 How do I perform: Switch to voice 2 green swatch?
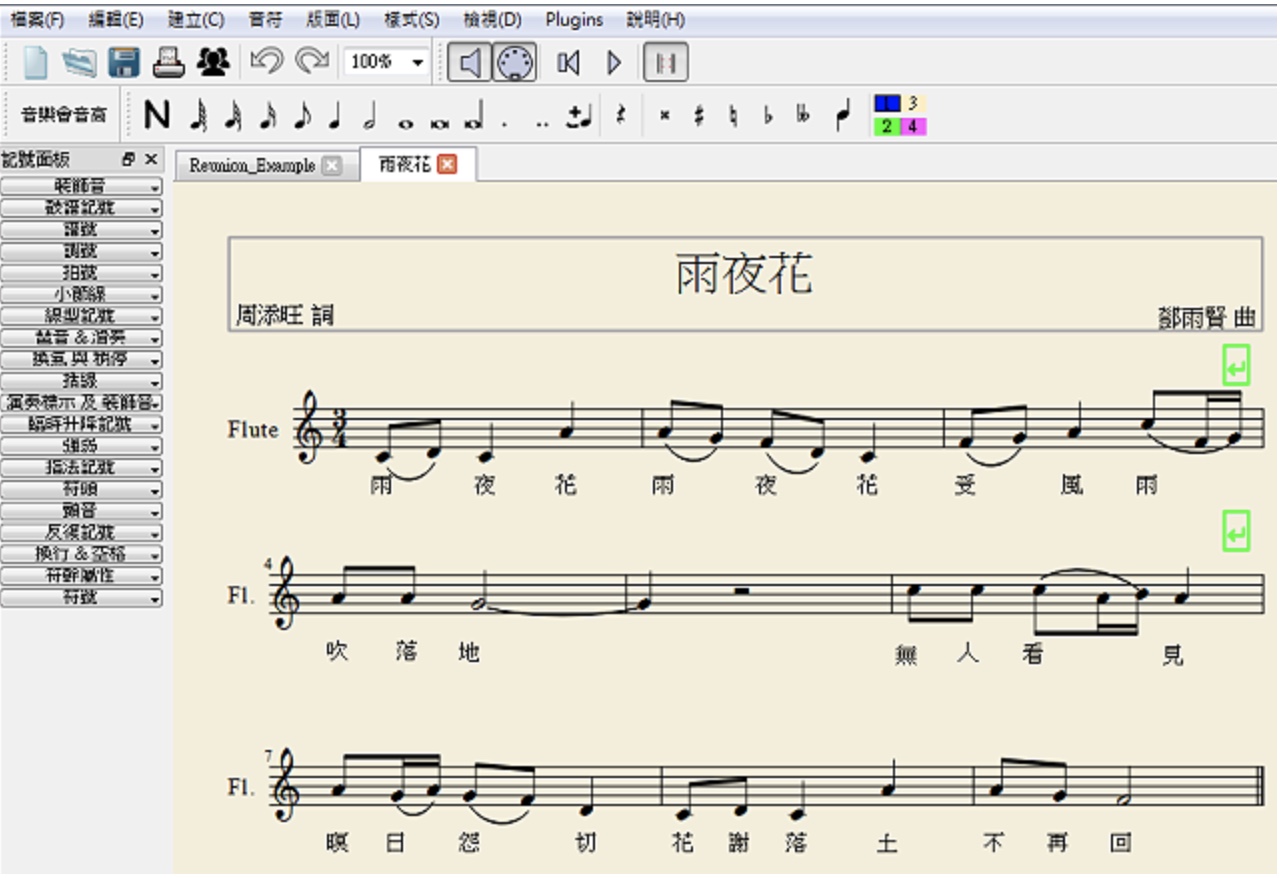click(x=887, y=127)
